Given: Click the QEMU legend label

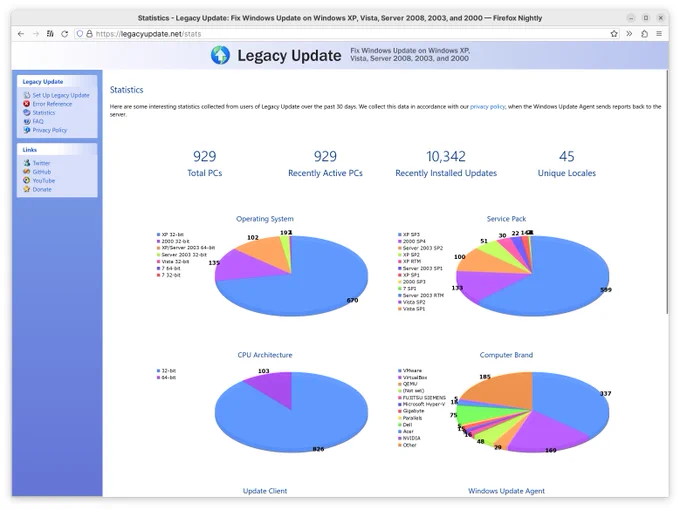Looking at the screenshot, I should pyautogui.click(x=410, y=384).
